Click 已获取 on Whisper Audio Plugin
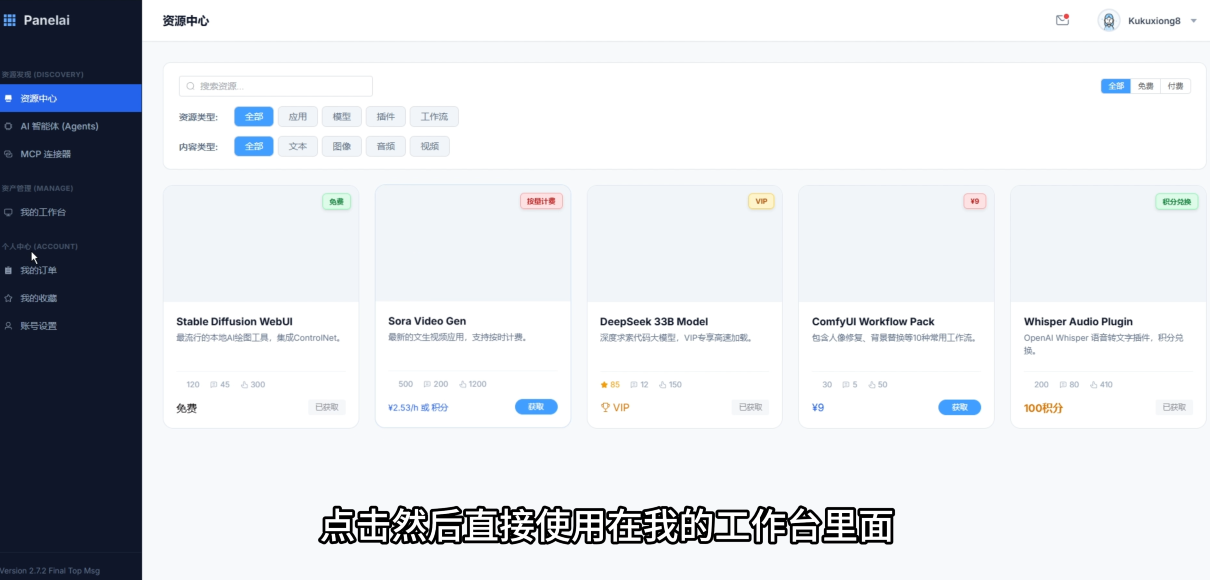Viewport: 1210px width, 580px height. (x=1174, y=407)
